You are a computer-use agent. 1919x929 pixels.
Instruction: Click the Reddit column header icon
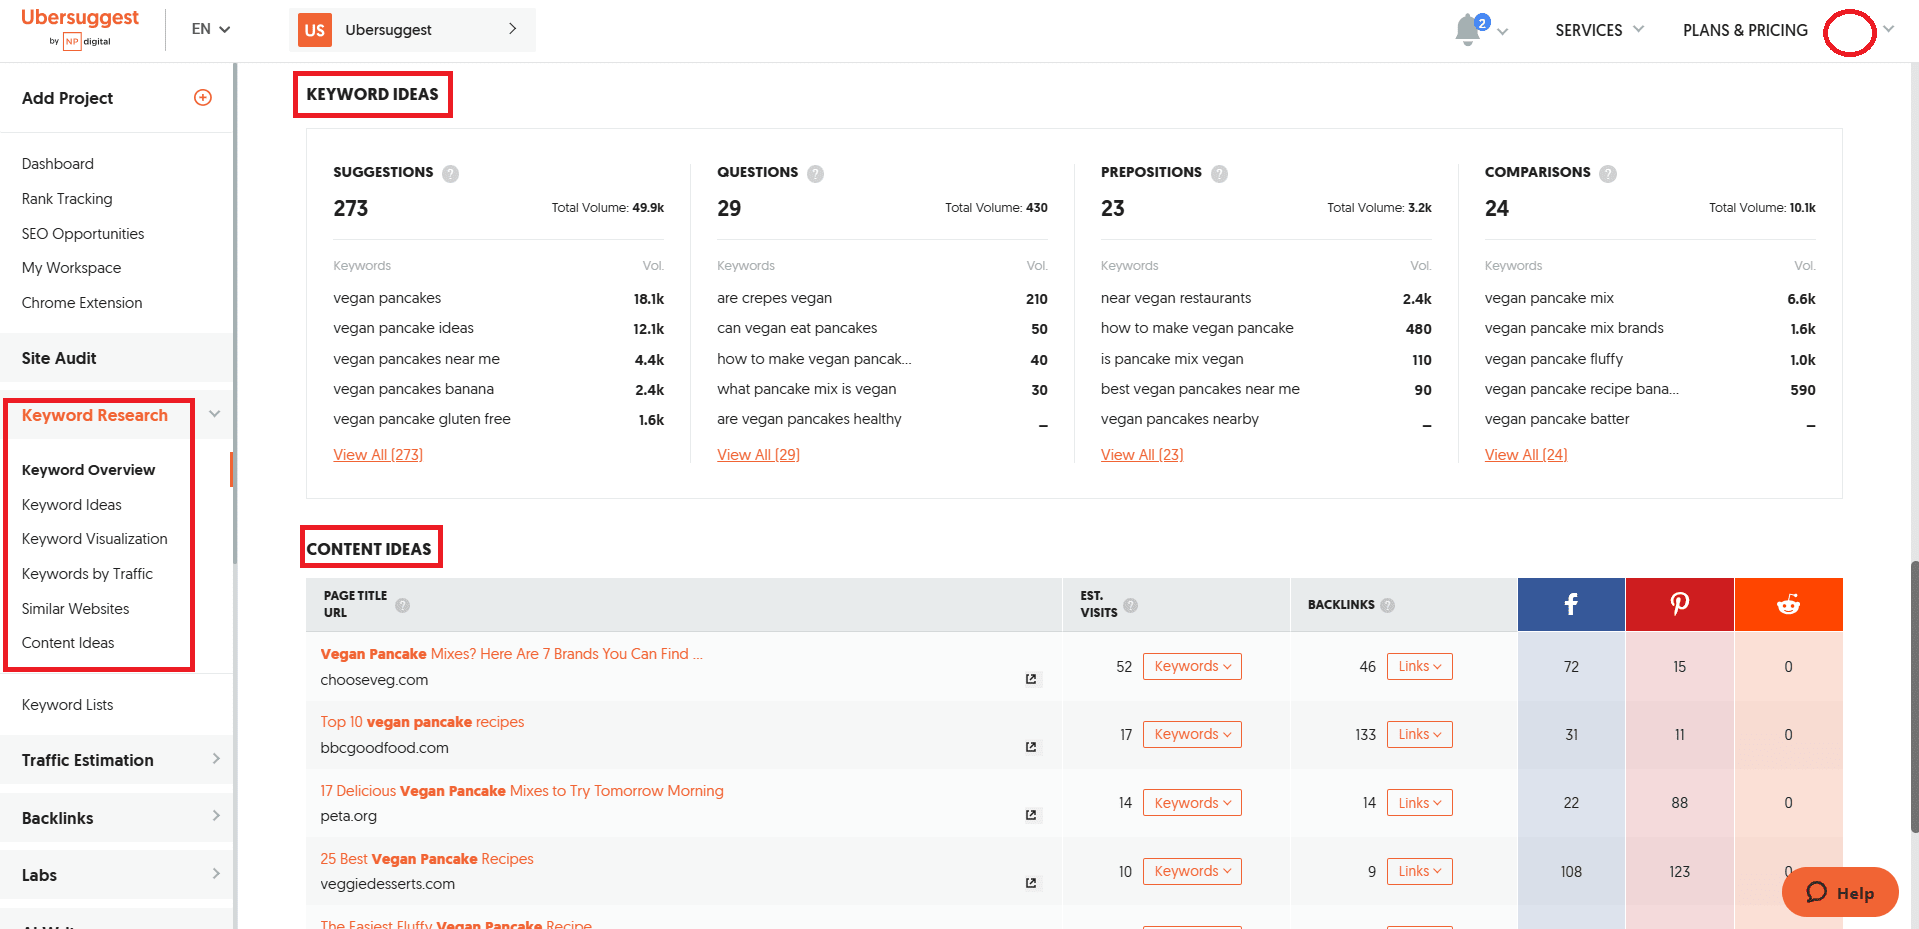(x=1789, y=604)
